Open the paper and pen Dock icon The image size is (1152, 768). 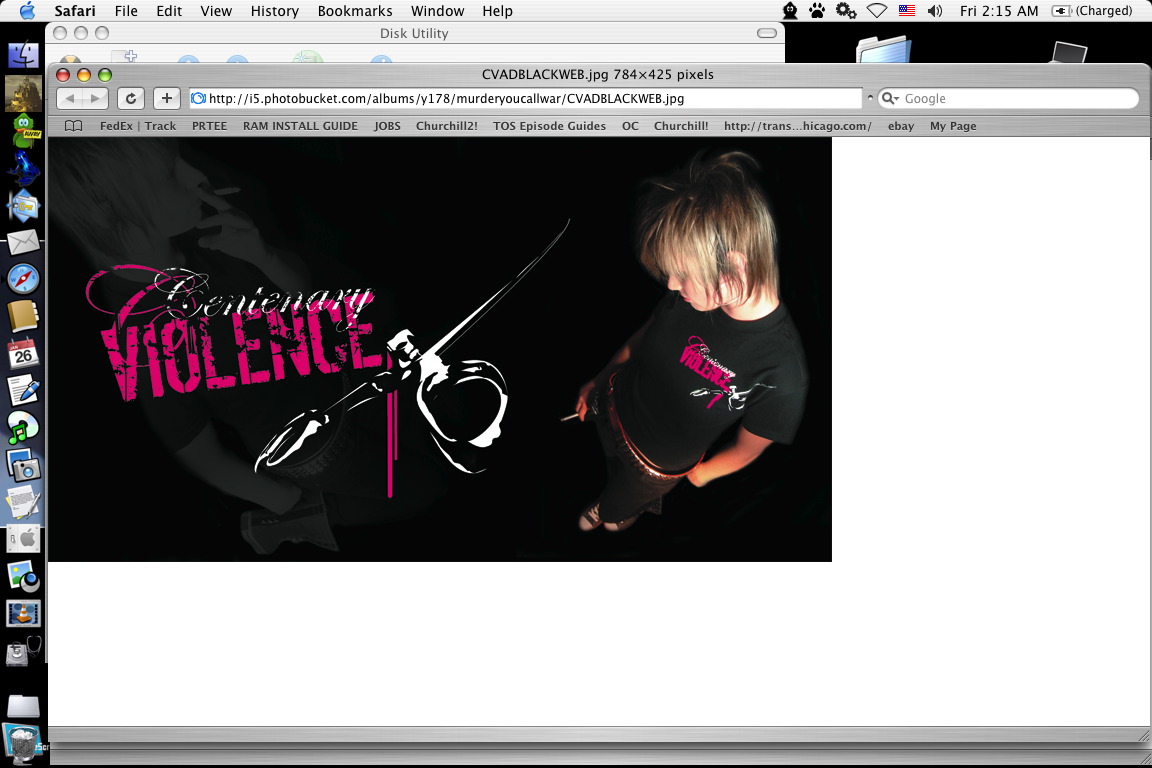point(24,390)
